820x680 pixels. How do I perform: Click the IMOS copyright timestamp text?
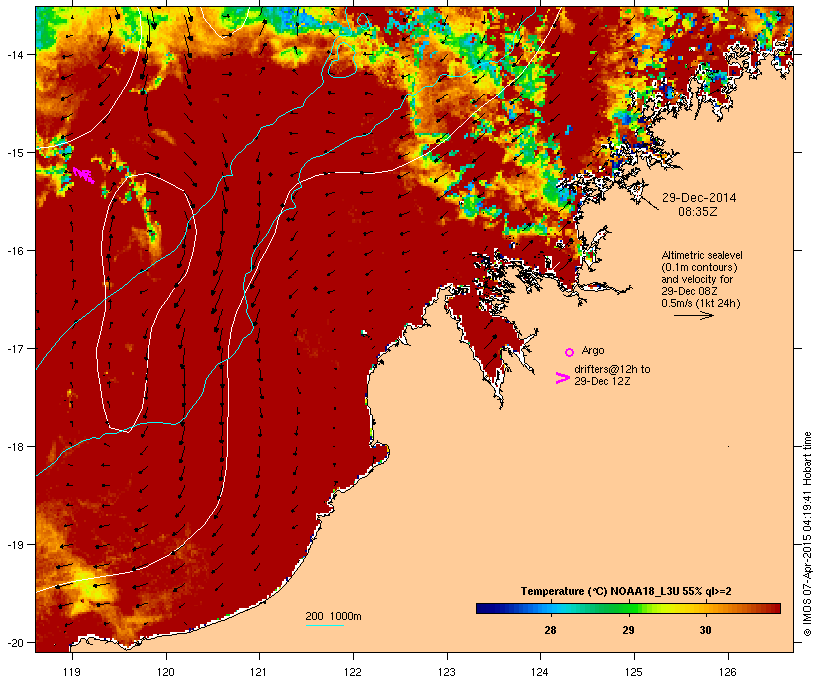coord(807,534)
